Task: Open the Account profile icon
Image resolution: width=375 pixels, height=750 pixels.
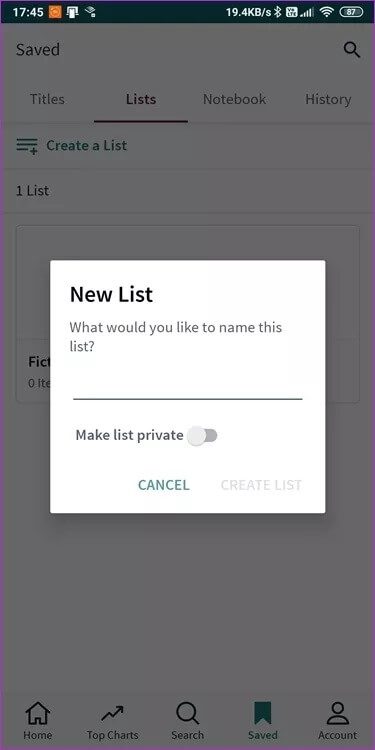Action: 337,714
